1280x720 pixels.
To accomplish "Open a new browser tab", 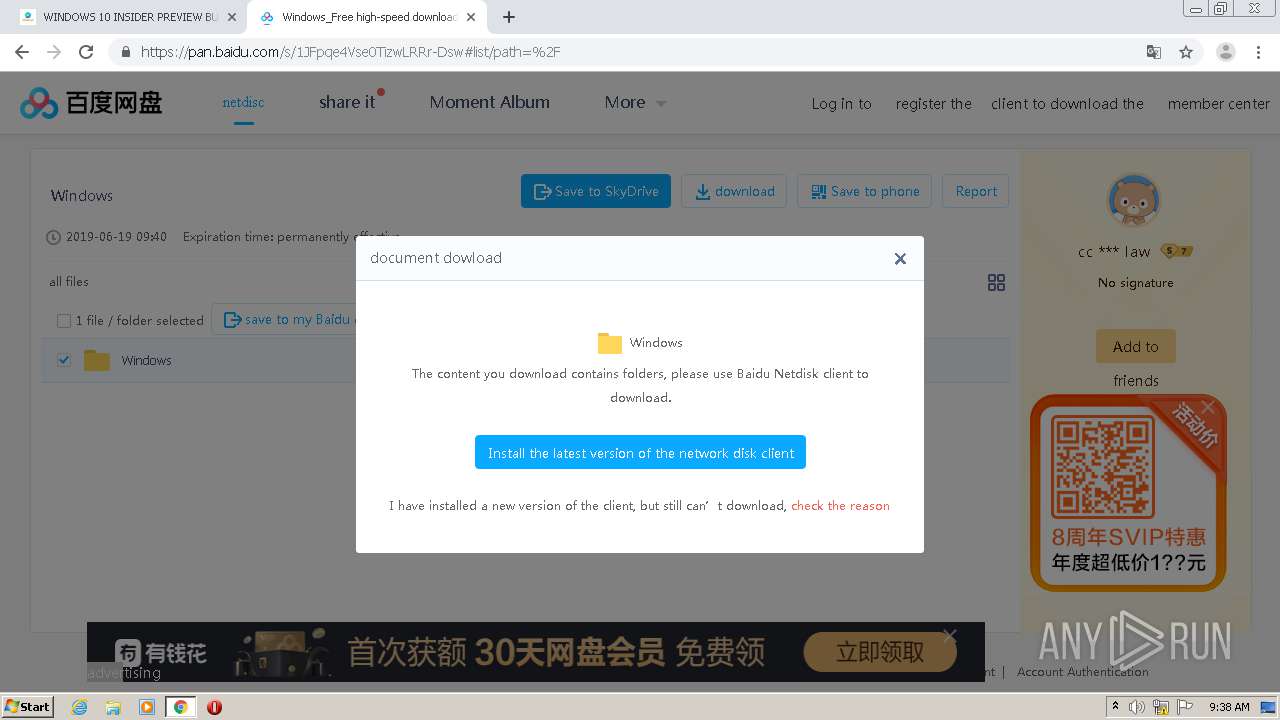I will tap(509, 17).
